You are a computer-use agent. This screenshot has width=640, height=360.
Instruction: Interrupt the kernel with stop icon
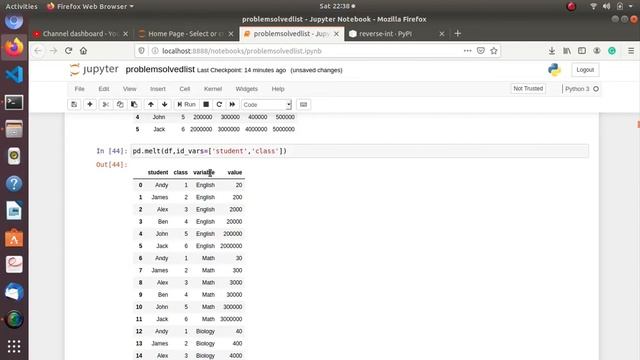[206, 104]
